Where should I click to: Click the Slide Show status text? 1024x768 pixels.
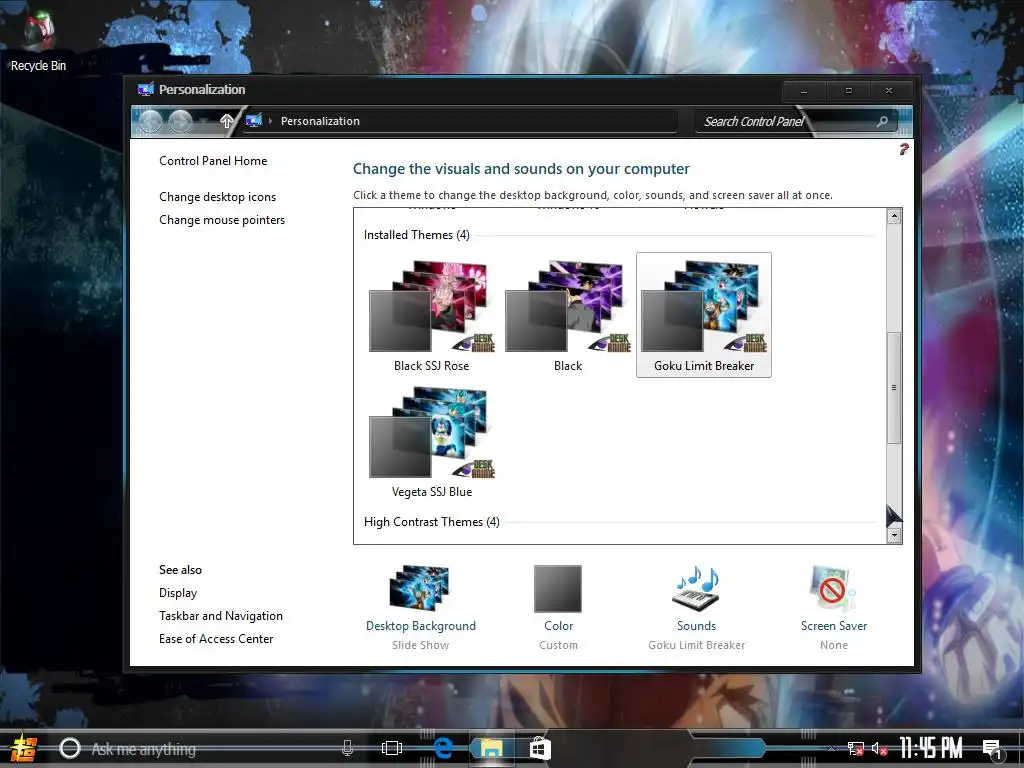pos(421,645)
